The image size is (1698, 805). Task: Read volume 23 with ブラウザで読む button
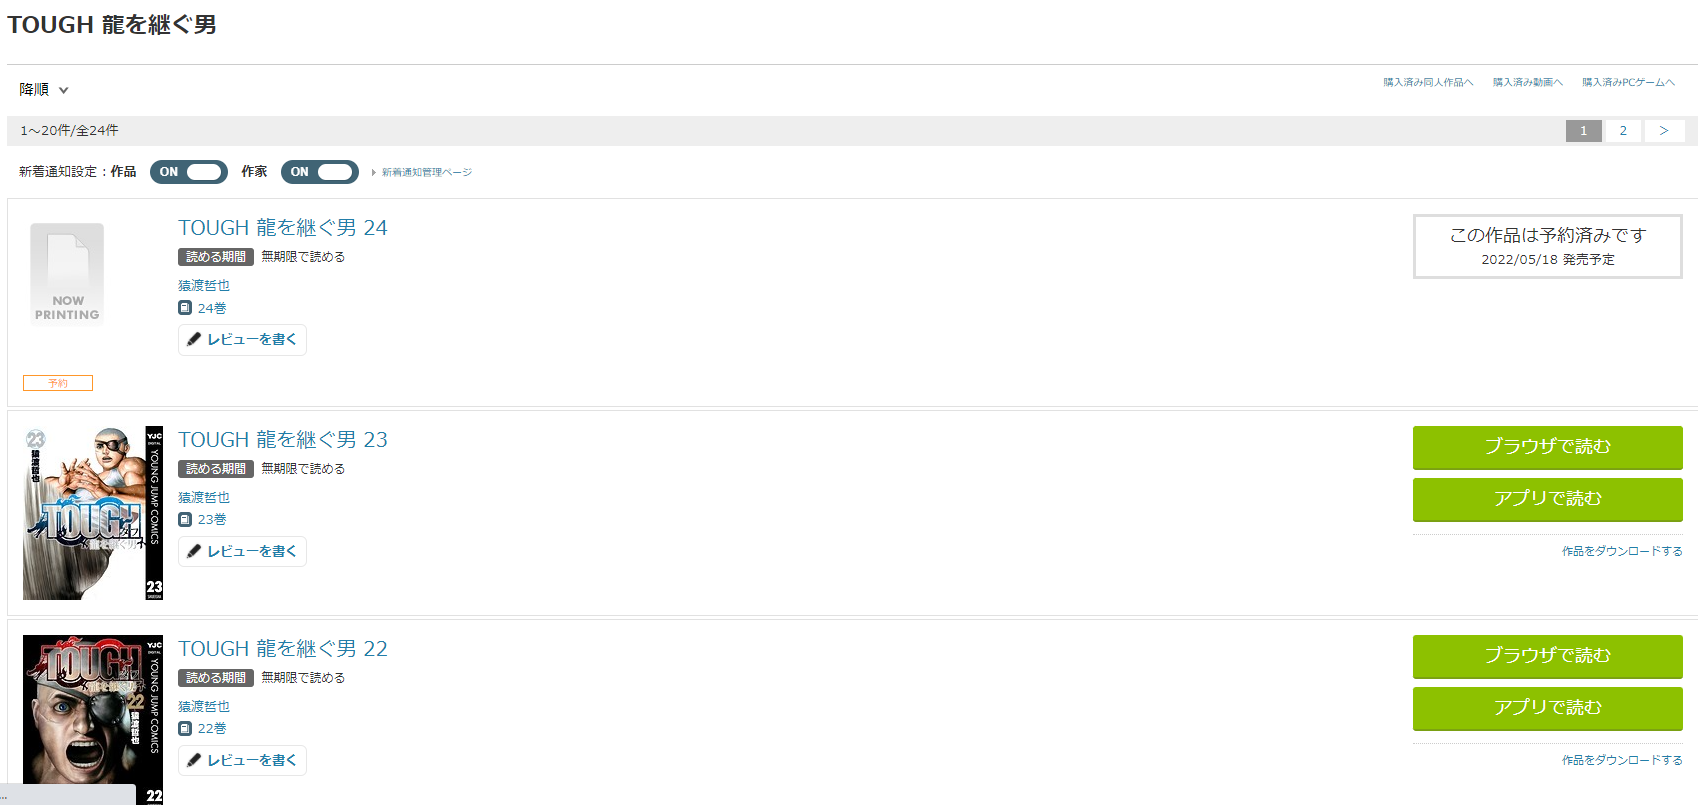click(1547, 447)
